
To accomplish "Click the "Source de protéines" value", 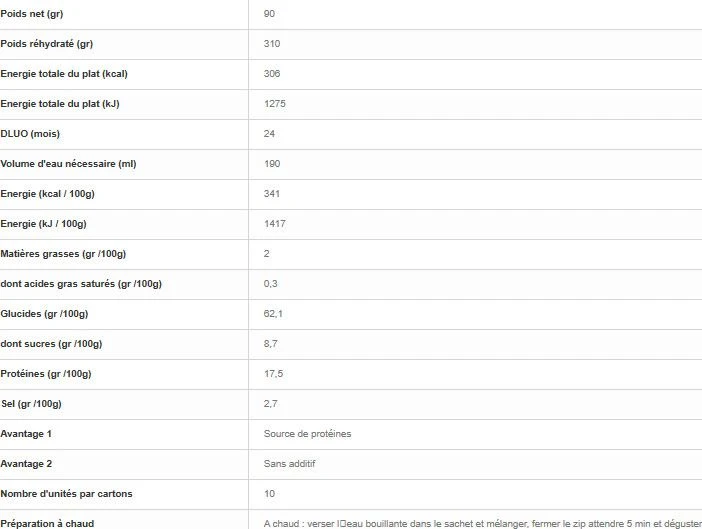I will click(307, 434).
